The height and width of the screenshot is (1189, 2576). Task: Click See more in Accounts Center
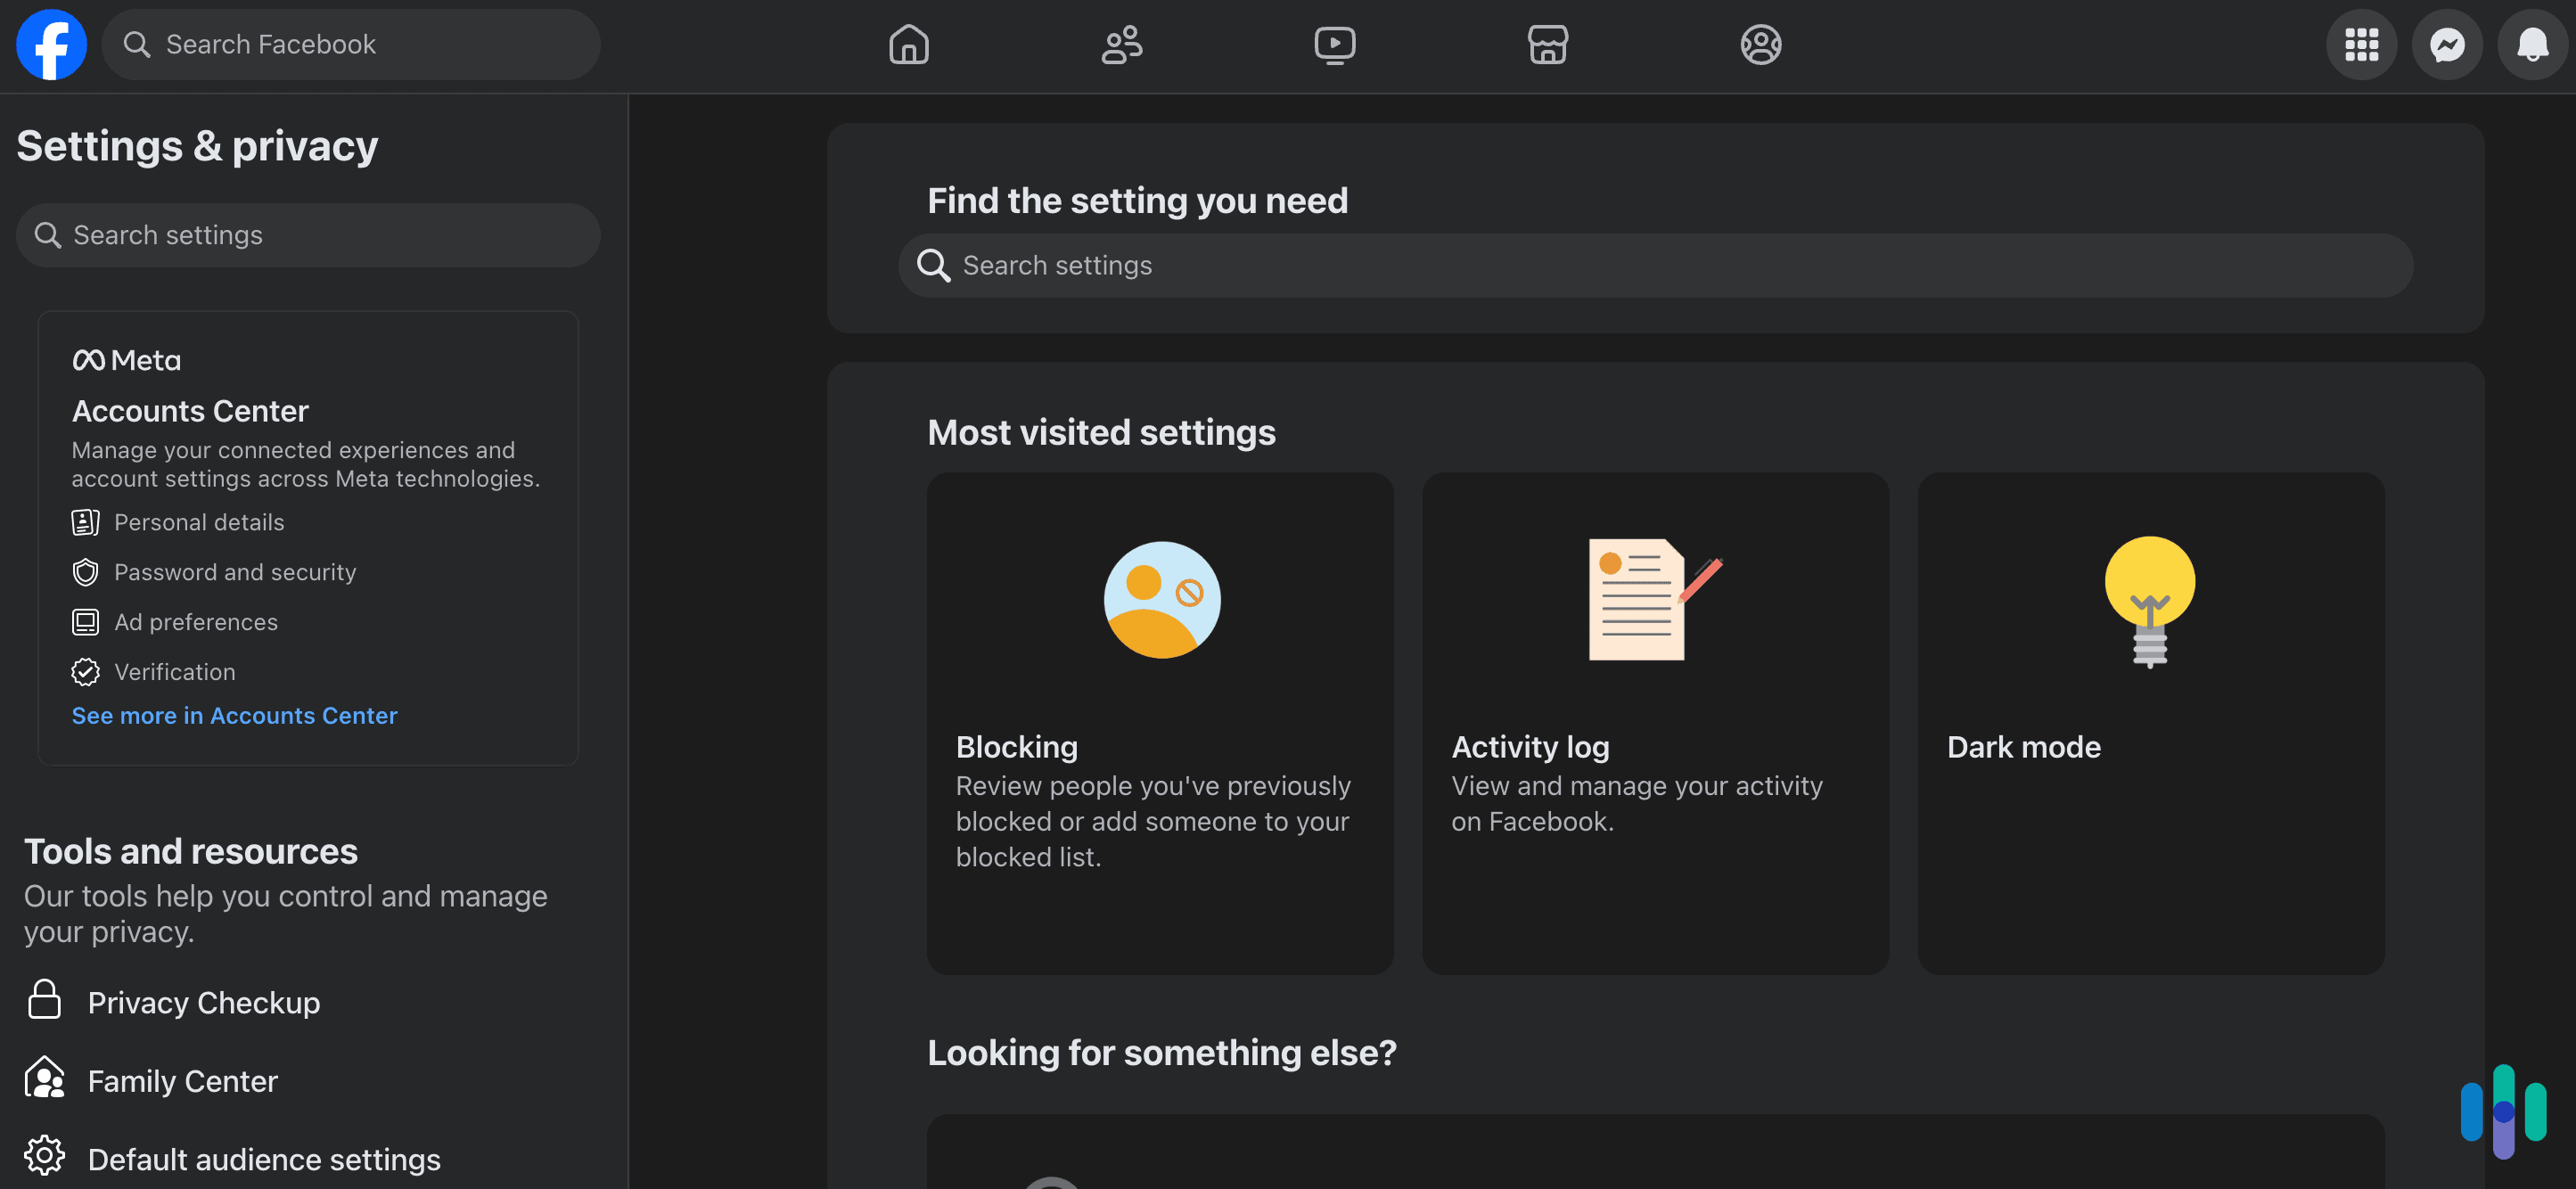[x=234, y=715]
